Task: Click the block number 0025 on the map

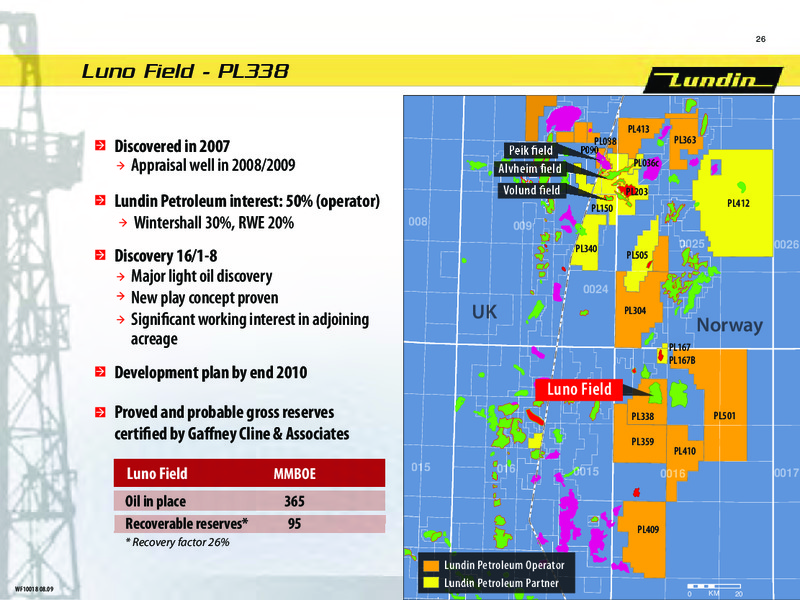Action: click(692, 244)
